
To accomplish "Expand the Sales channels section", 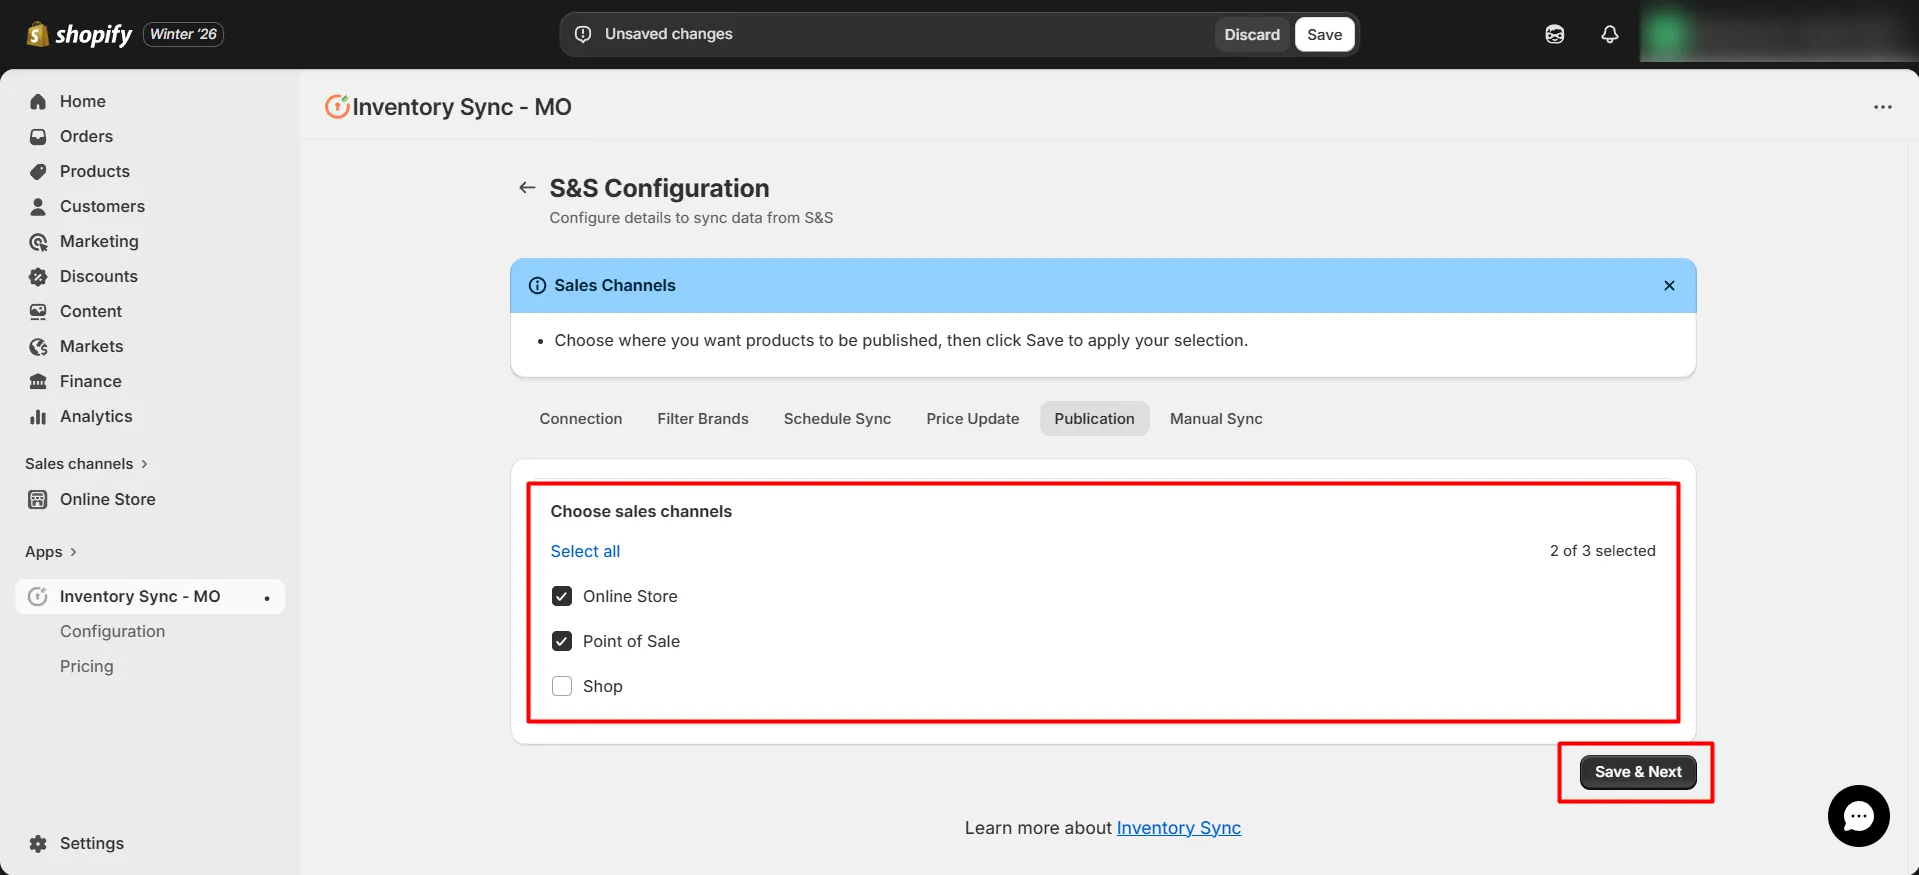I will (x=86, y=464).
